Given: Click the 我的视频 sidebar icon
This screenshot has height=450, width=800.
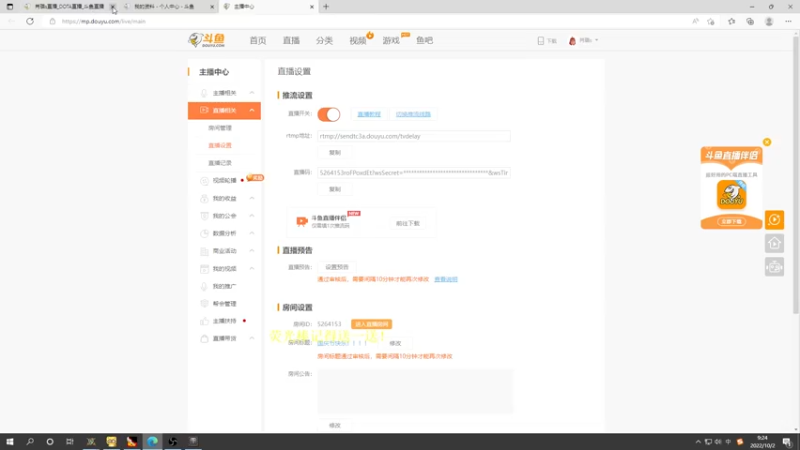Looking at the screenshot, I should coord(204,268).
